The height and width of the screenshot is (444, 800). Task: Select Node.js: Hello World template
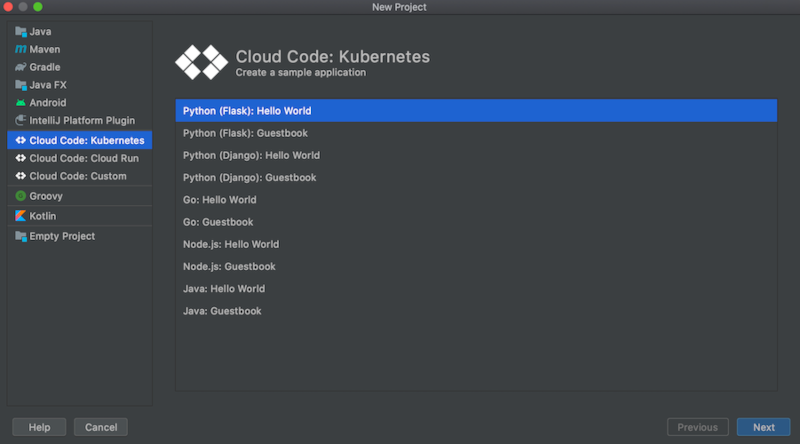coord(231,244)
